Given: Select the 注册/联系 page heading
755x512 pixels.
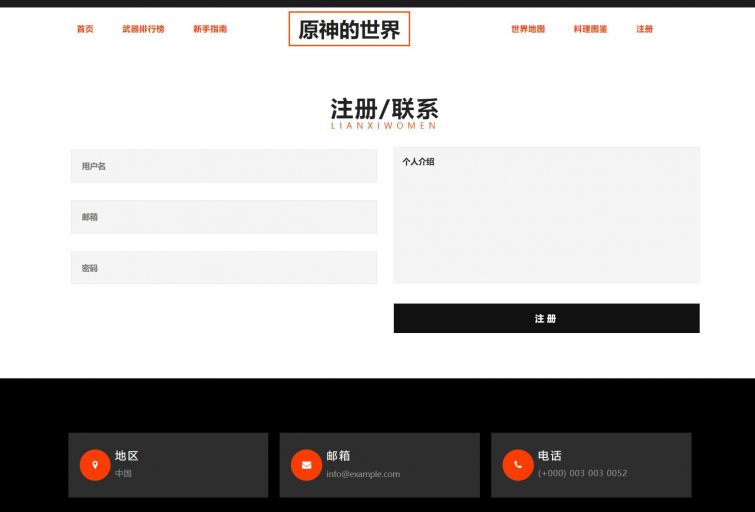Looking at the screenshot, I should click(384, 109).
